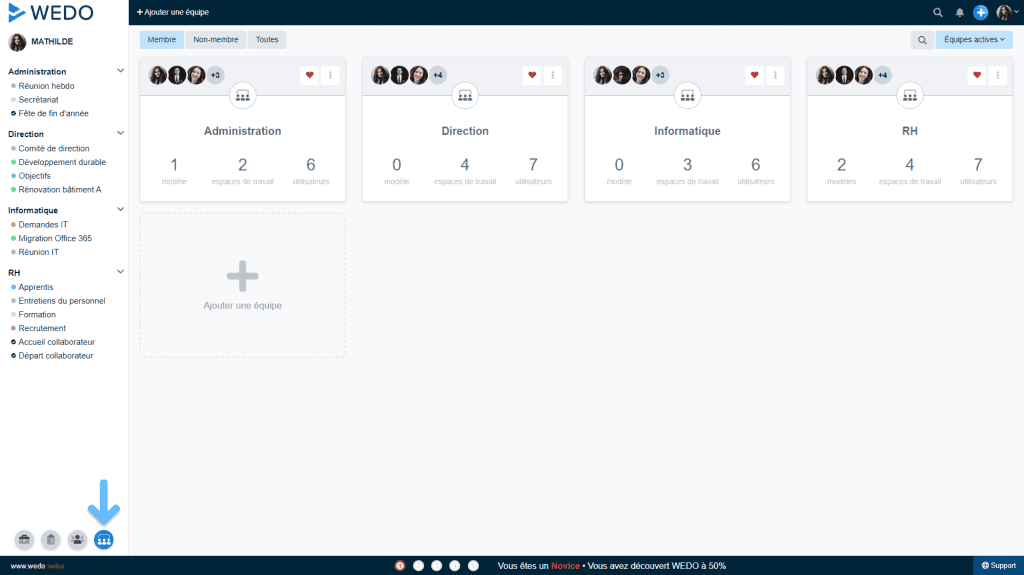This screenshot has height=575, width=1024.
Task: Click the blue plus quick-add icon in top bar
Action: click(x=980, y=12)
